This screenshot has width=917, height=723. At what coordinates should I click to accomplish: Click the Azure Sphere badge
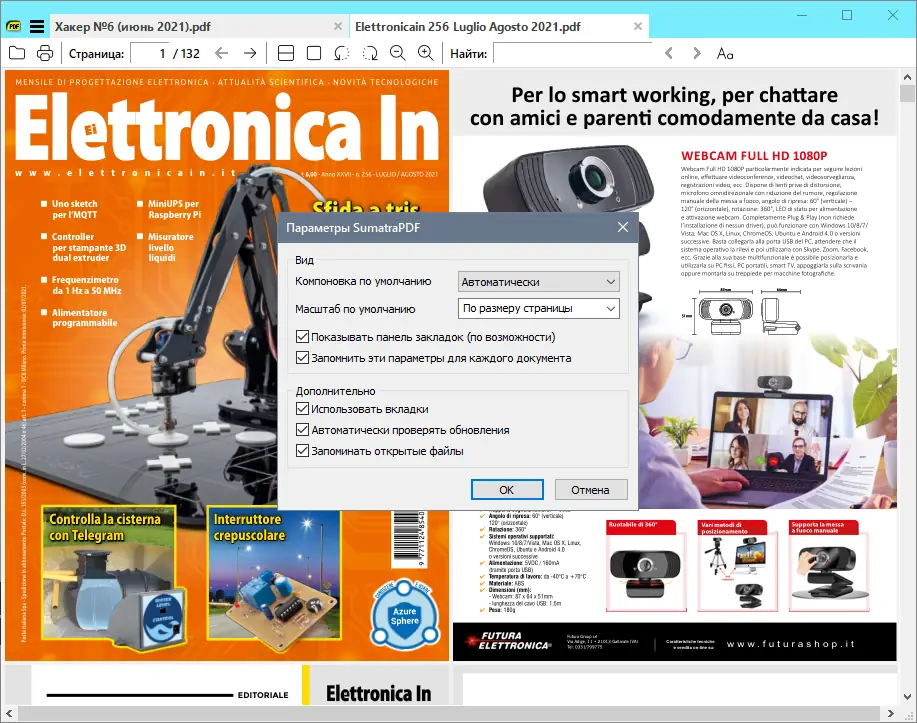click(405, 615)
